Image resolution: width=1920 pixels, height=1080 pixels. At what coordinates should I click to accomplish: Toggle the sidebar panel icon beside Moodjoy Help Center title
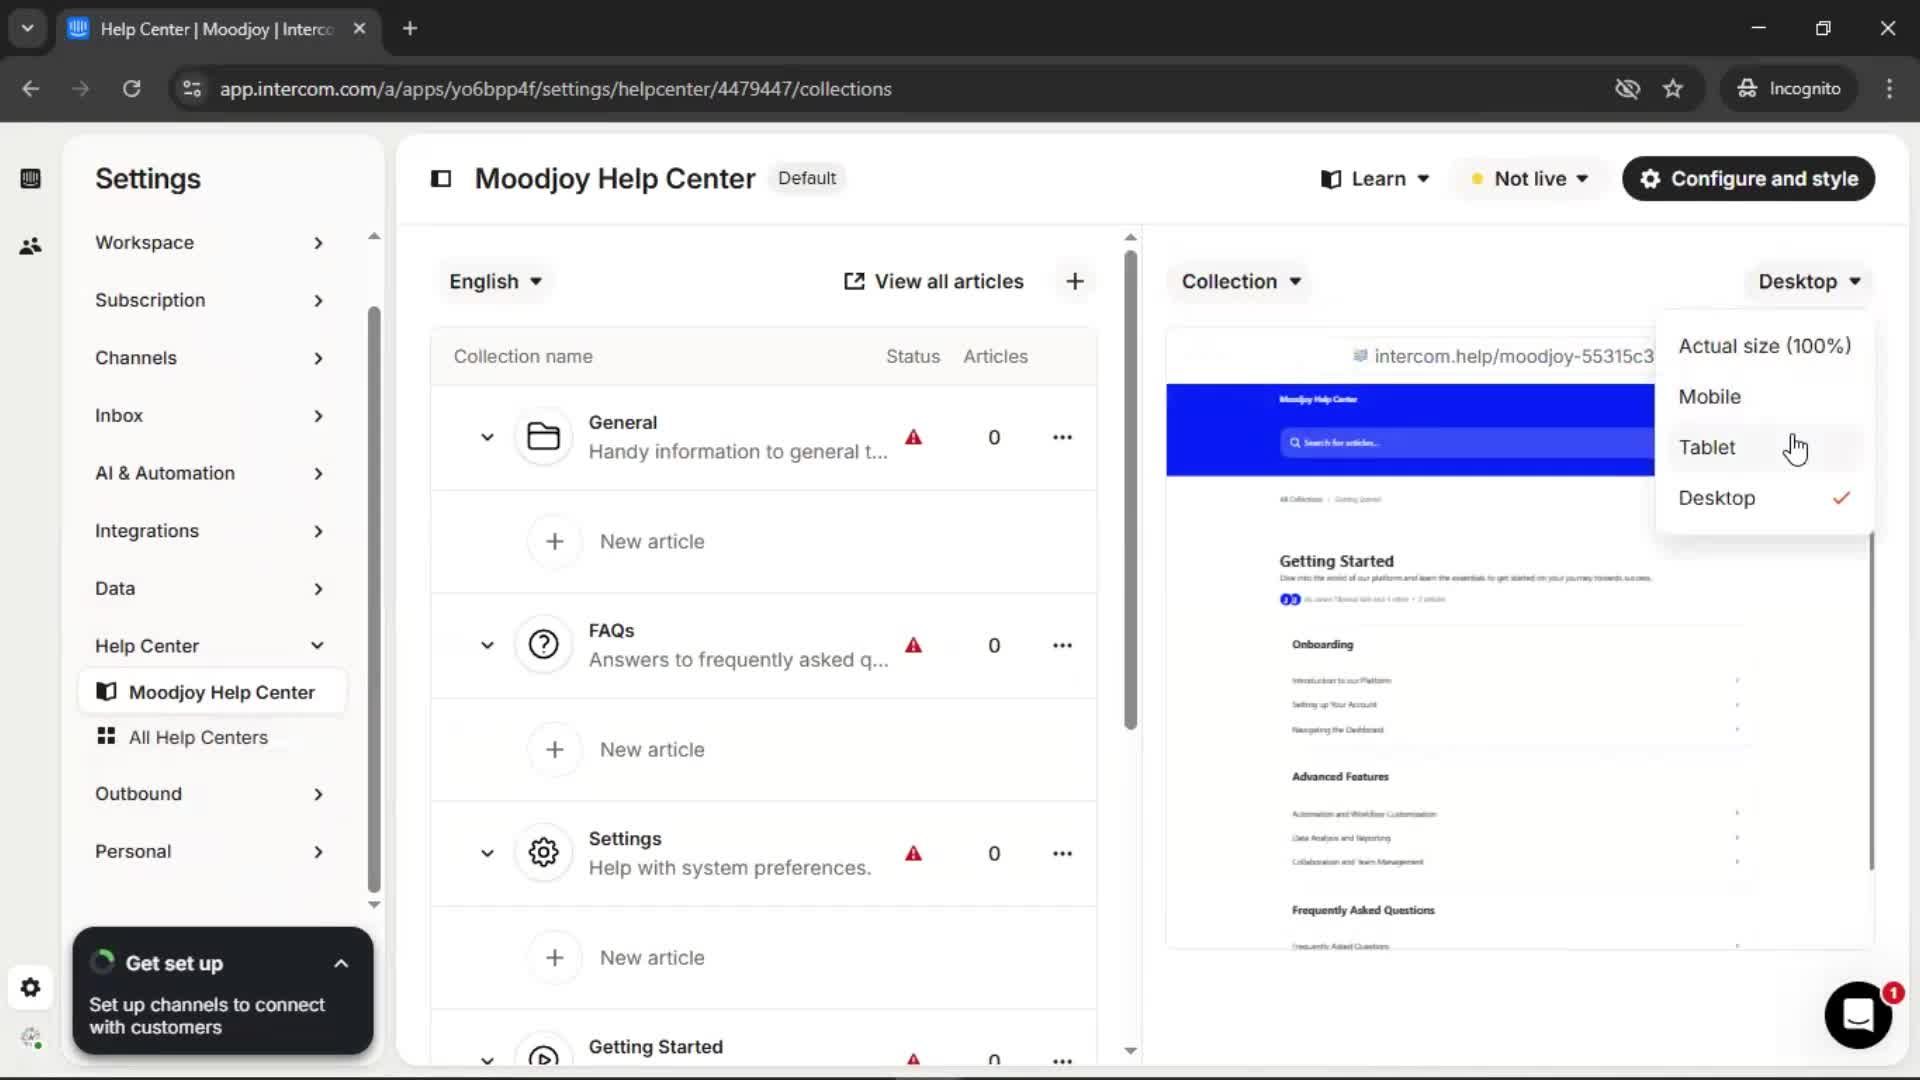441,179
